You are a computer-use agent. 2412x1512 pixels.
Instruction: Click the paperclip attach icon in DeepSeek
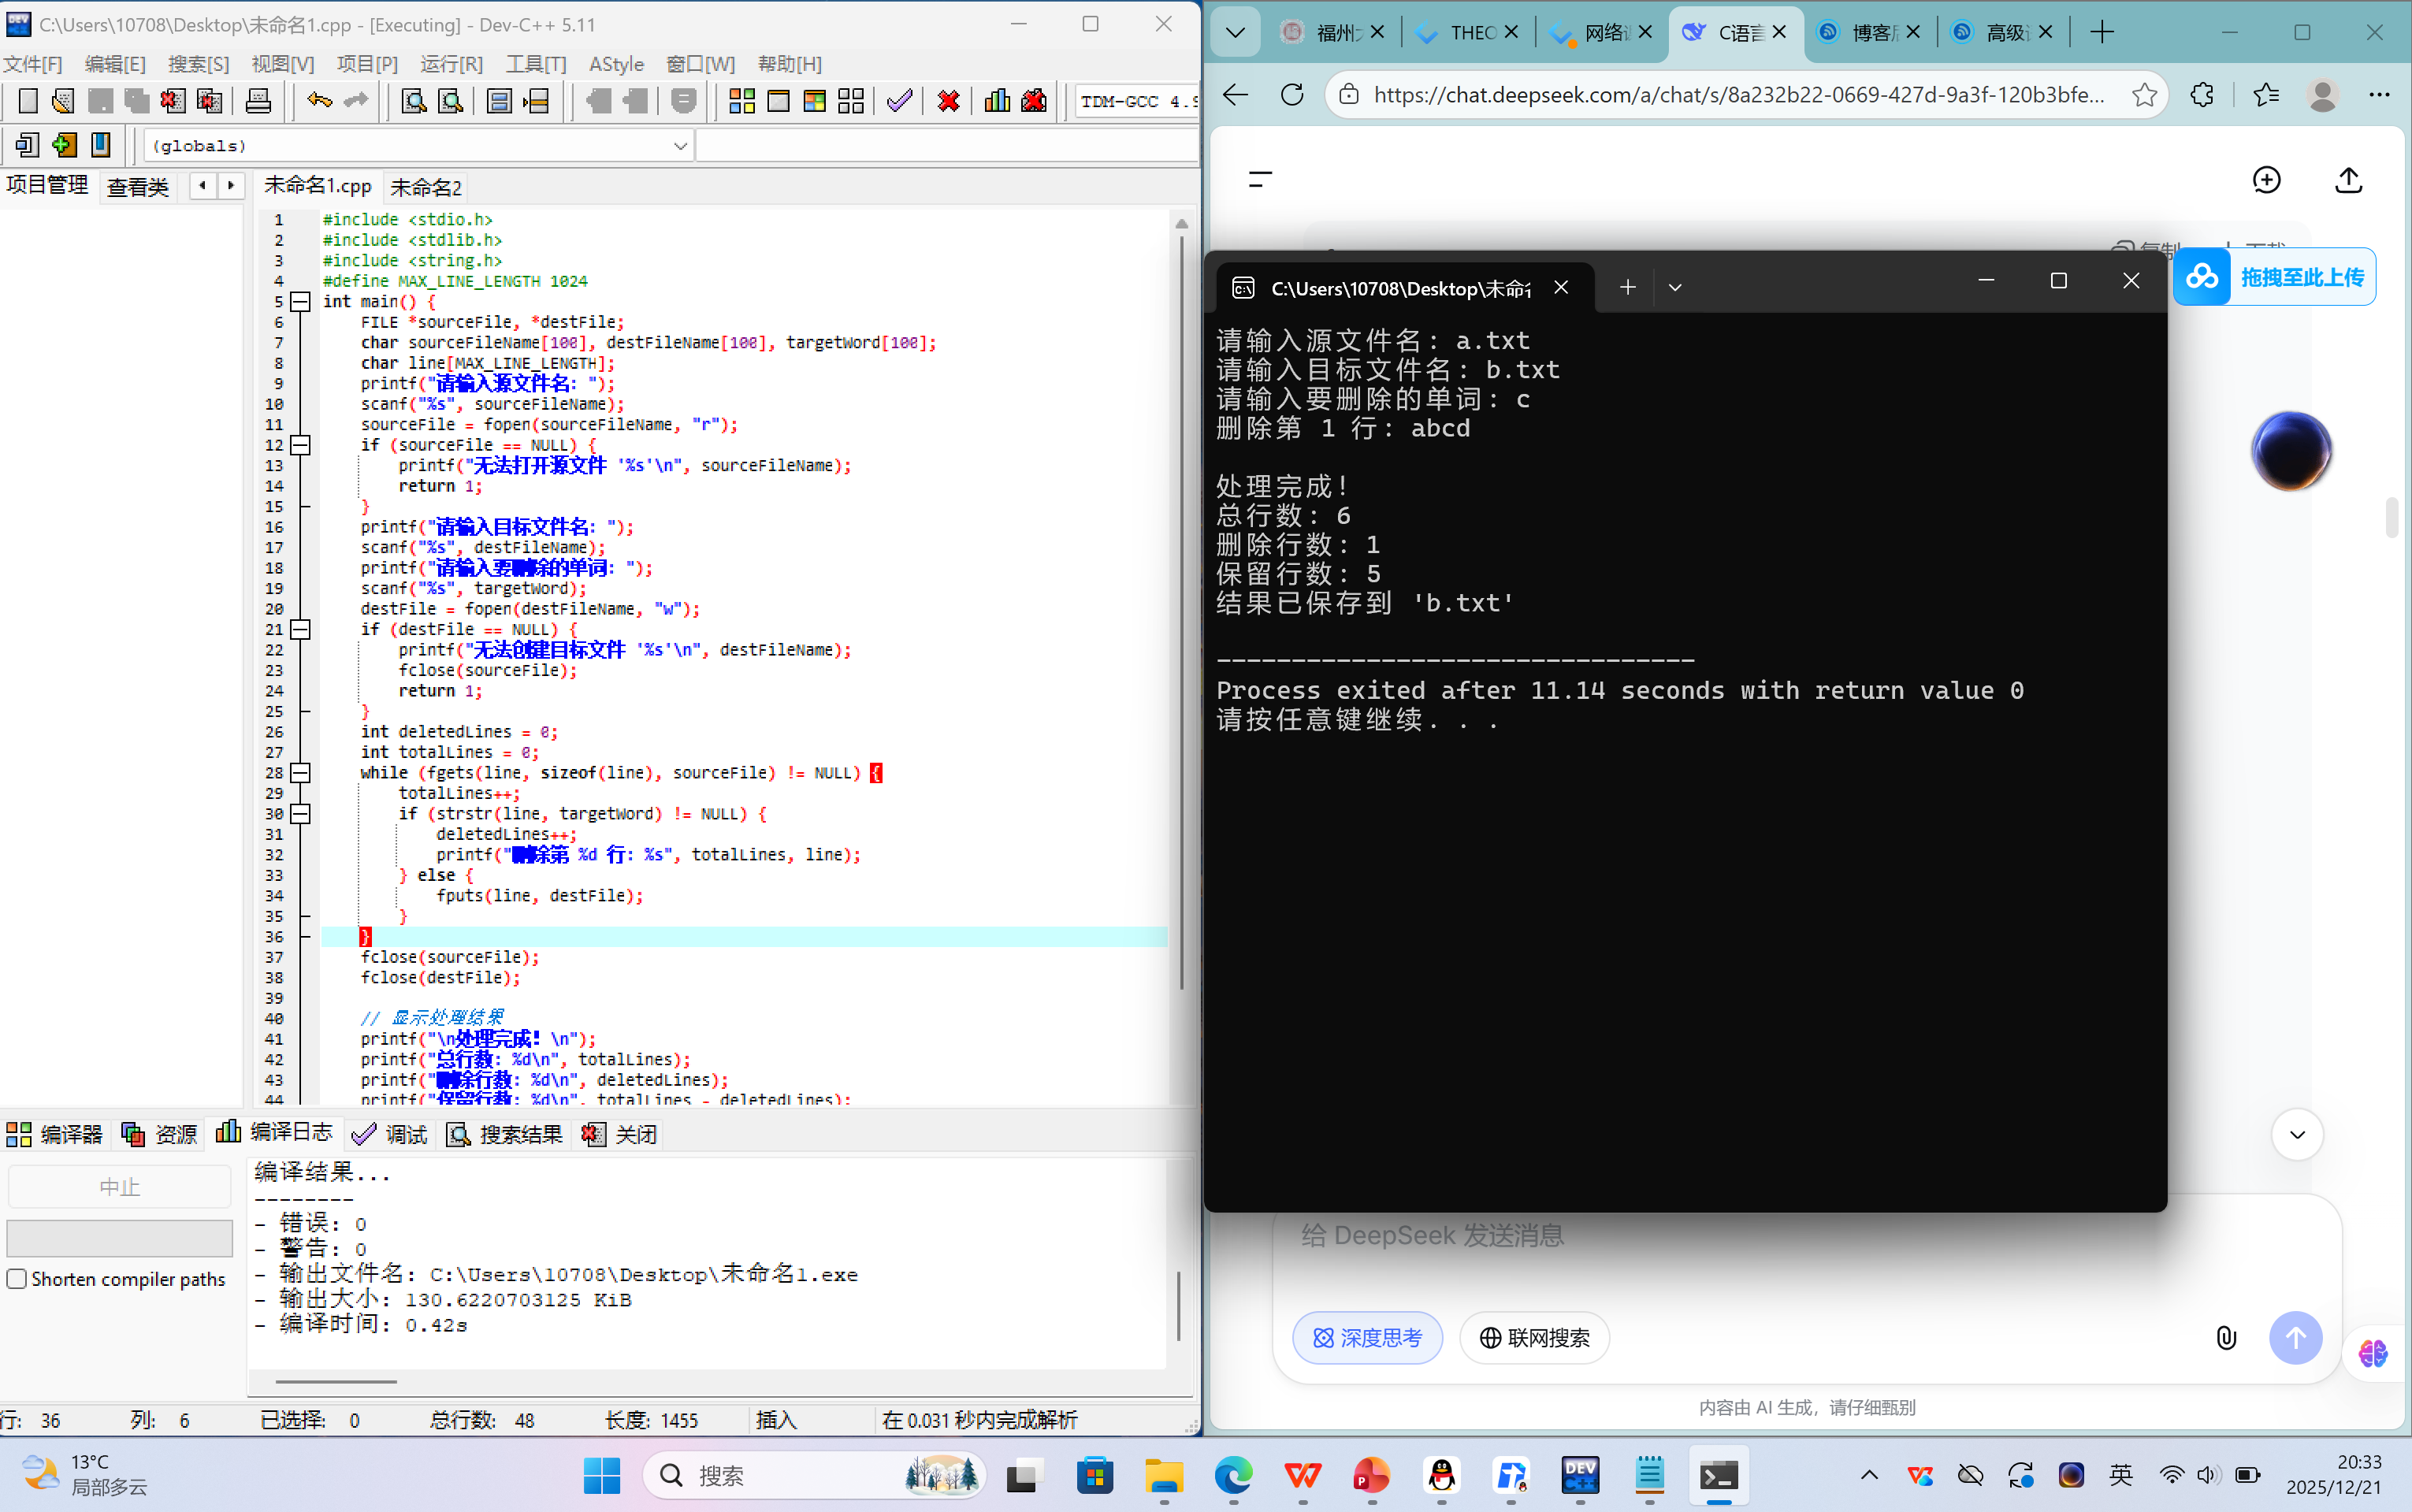pyautogui.click(x=2225, y=1338)
